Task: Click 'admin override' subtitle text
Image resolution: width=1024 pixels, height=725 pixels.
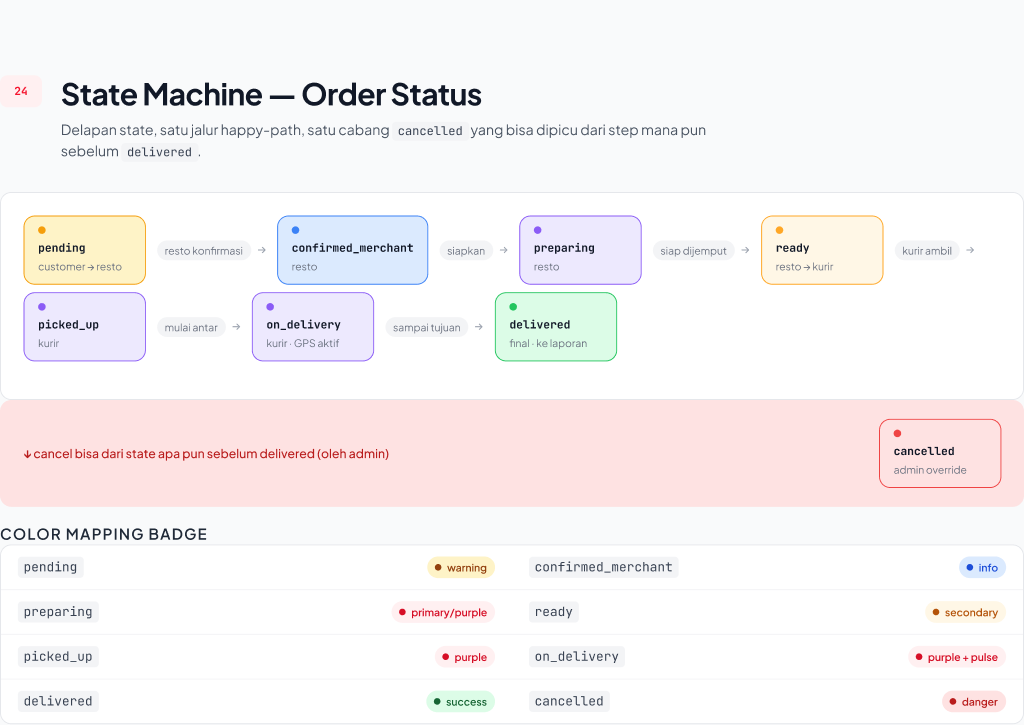Action: (x=930, y=470)
